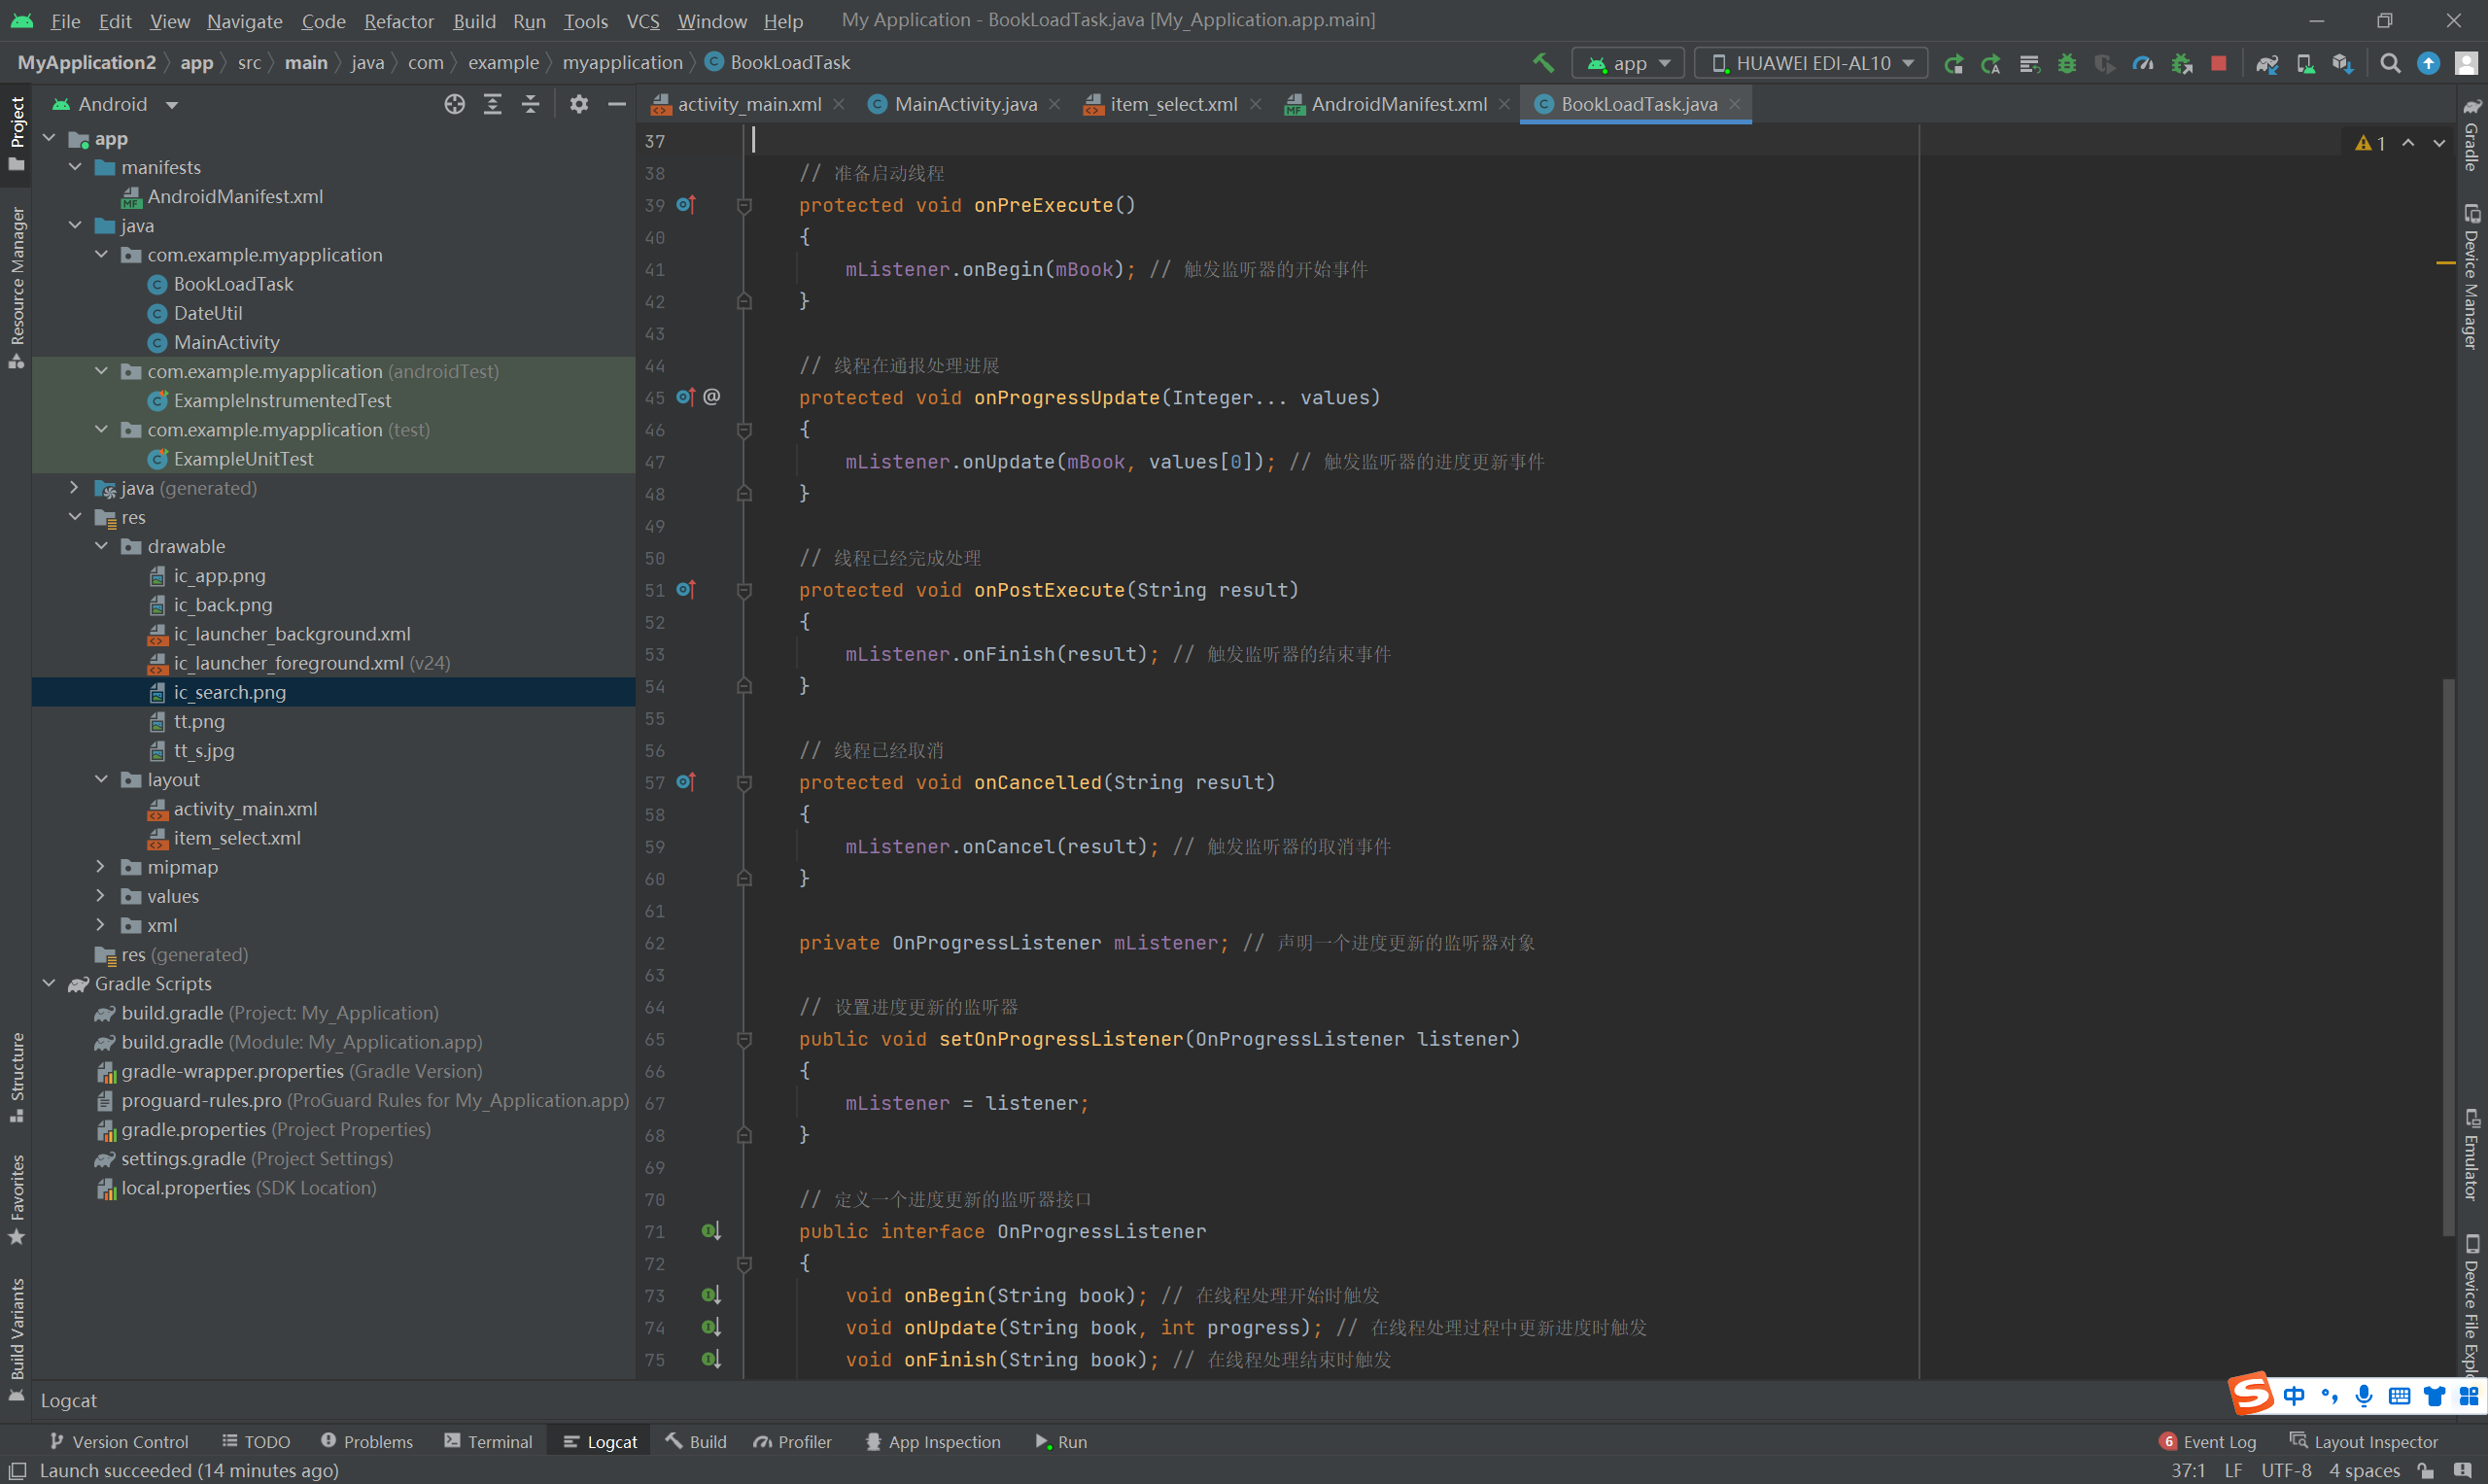Select BookLoadTask in project tree
This screenshot has width=2488, height=1484.
click(x=233, y=284)
